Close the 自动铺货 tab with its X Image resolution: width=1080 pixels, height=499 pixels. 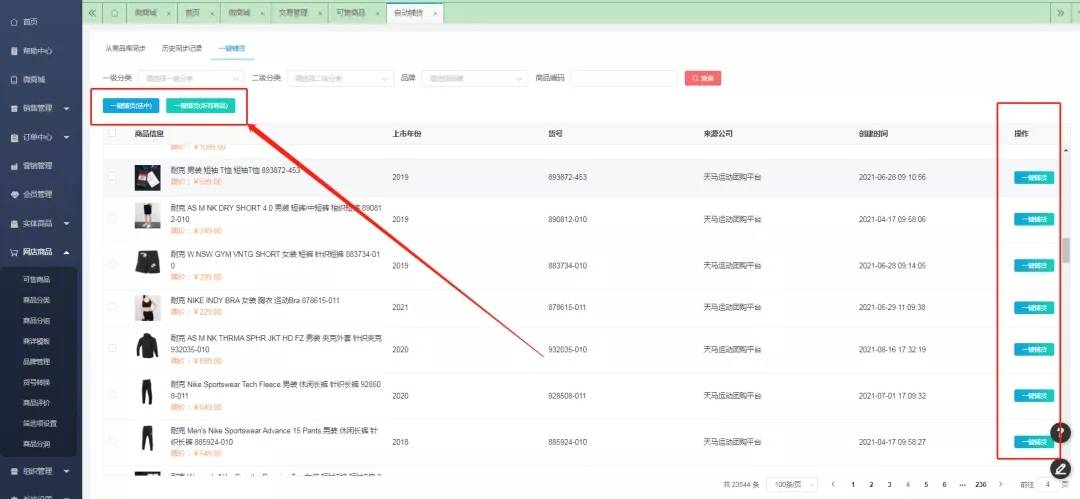click(x=435, y=13)
